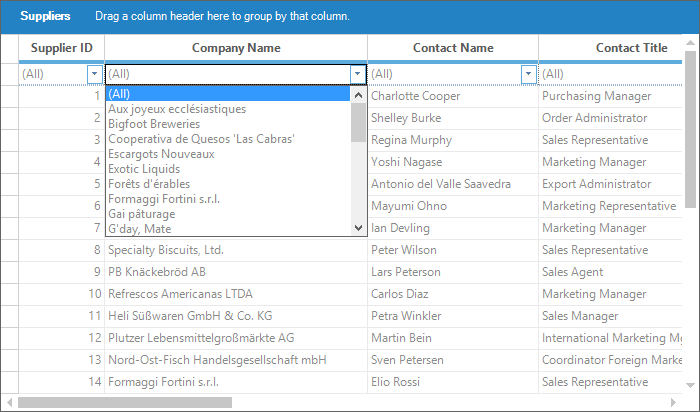Image resolution: width=700 pixels, height=412 pixels.
Task: Click the Supplier ID filter (All) field
Action: (x=53, y=74)
